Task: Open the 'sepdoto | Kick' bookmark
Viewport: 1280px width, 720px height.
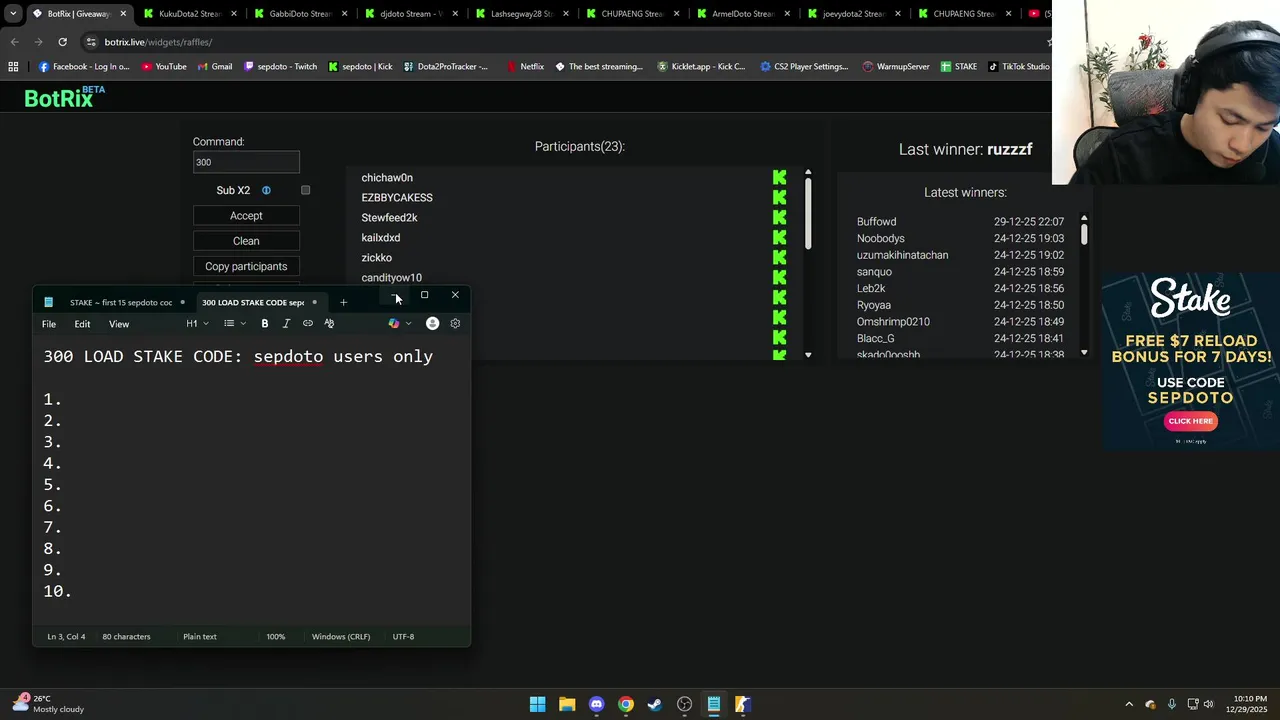Action: click(360, 66)
